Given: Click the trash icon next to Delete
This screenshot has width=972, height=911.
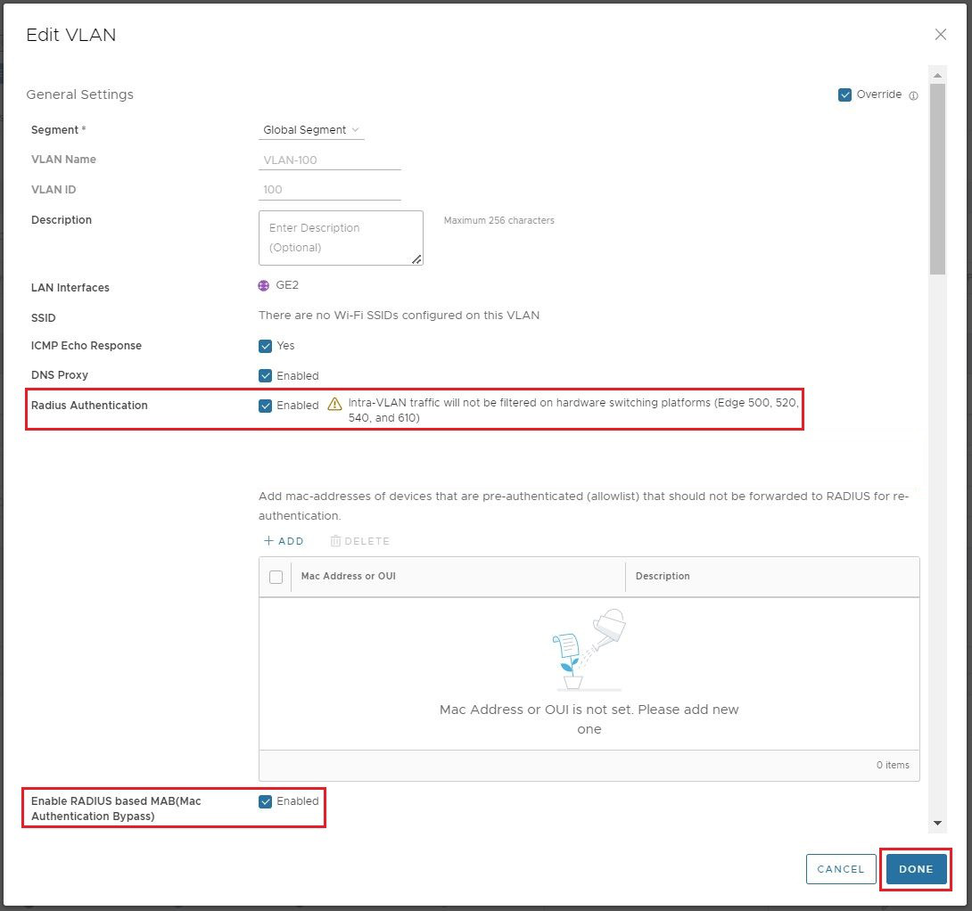Looking at the screenshot, I should (336, 541).
